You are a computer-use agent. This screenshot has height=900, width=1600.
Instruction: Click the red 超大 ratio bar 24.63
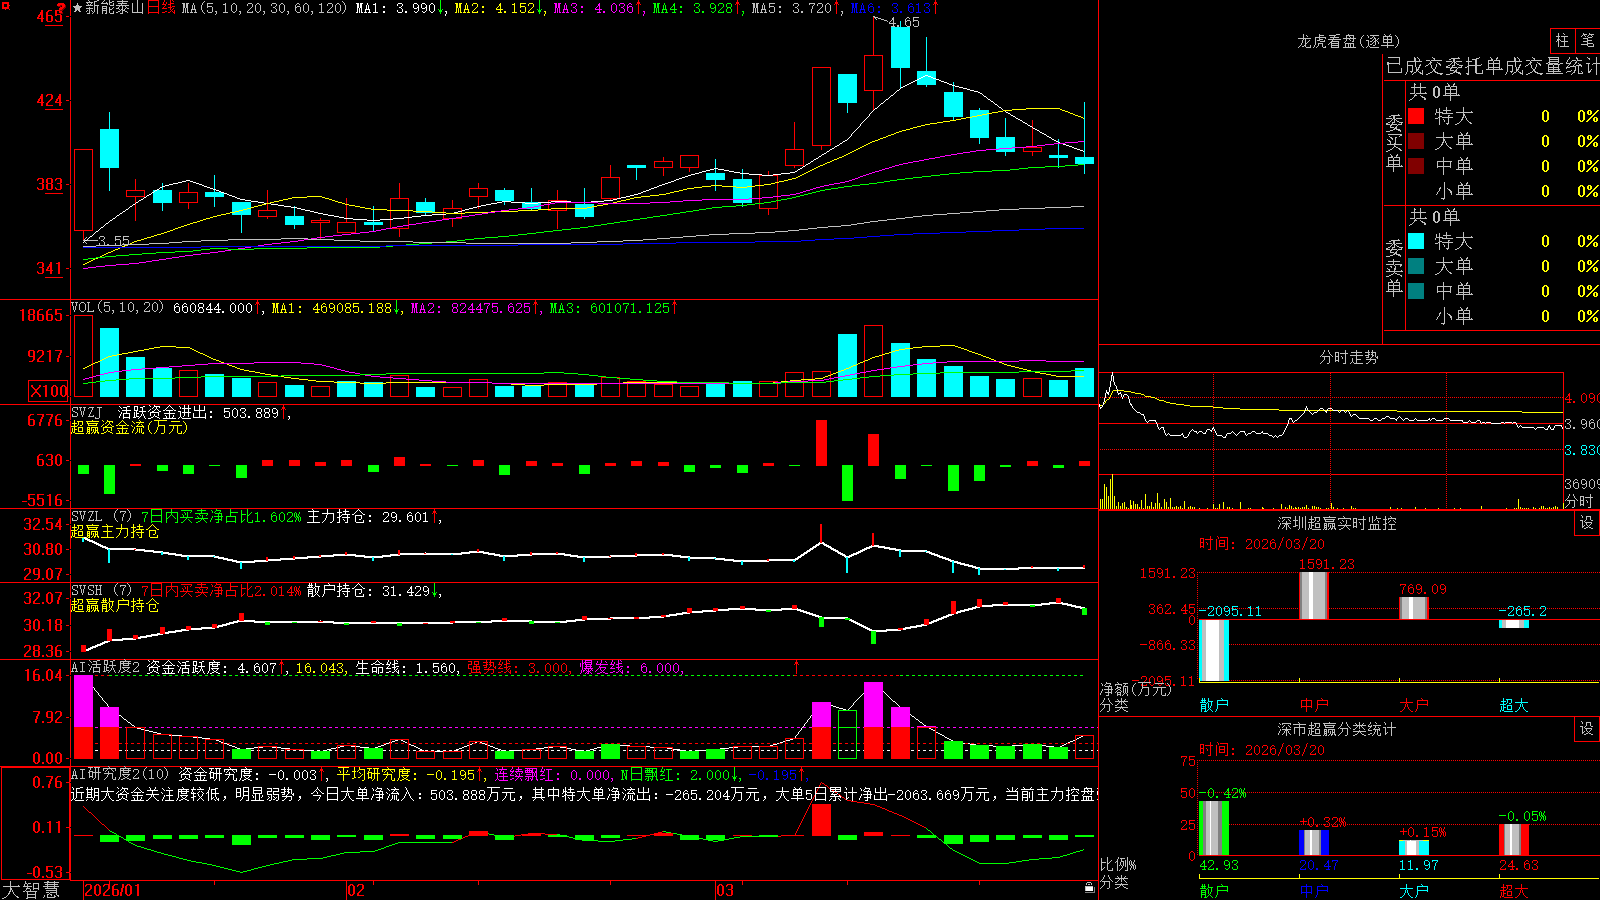coord(1514,840)
